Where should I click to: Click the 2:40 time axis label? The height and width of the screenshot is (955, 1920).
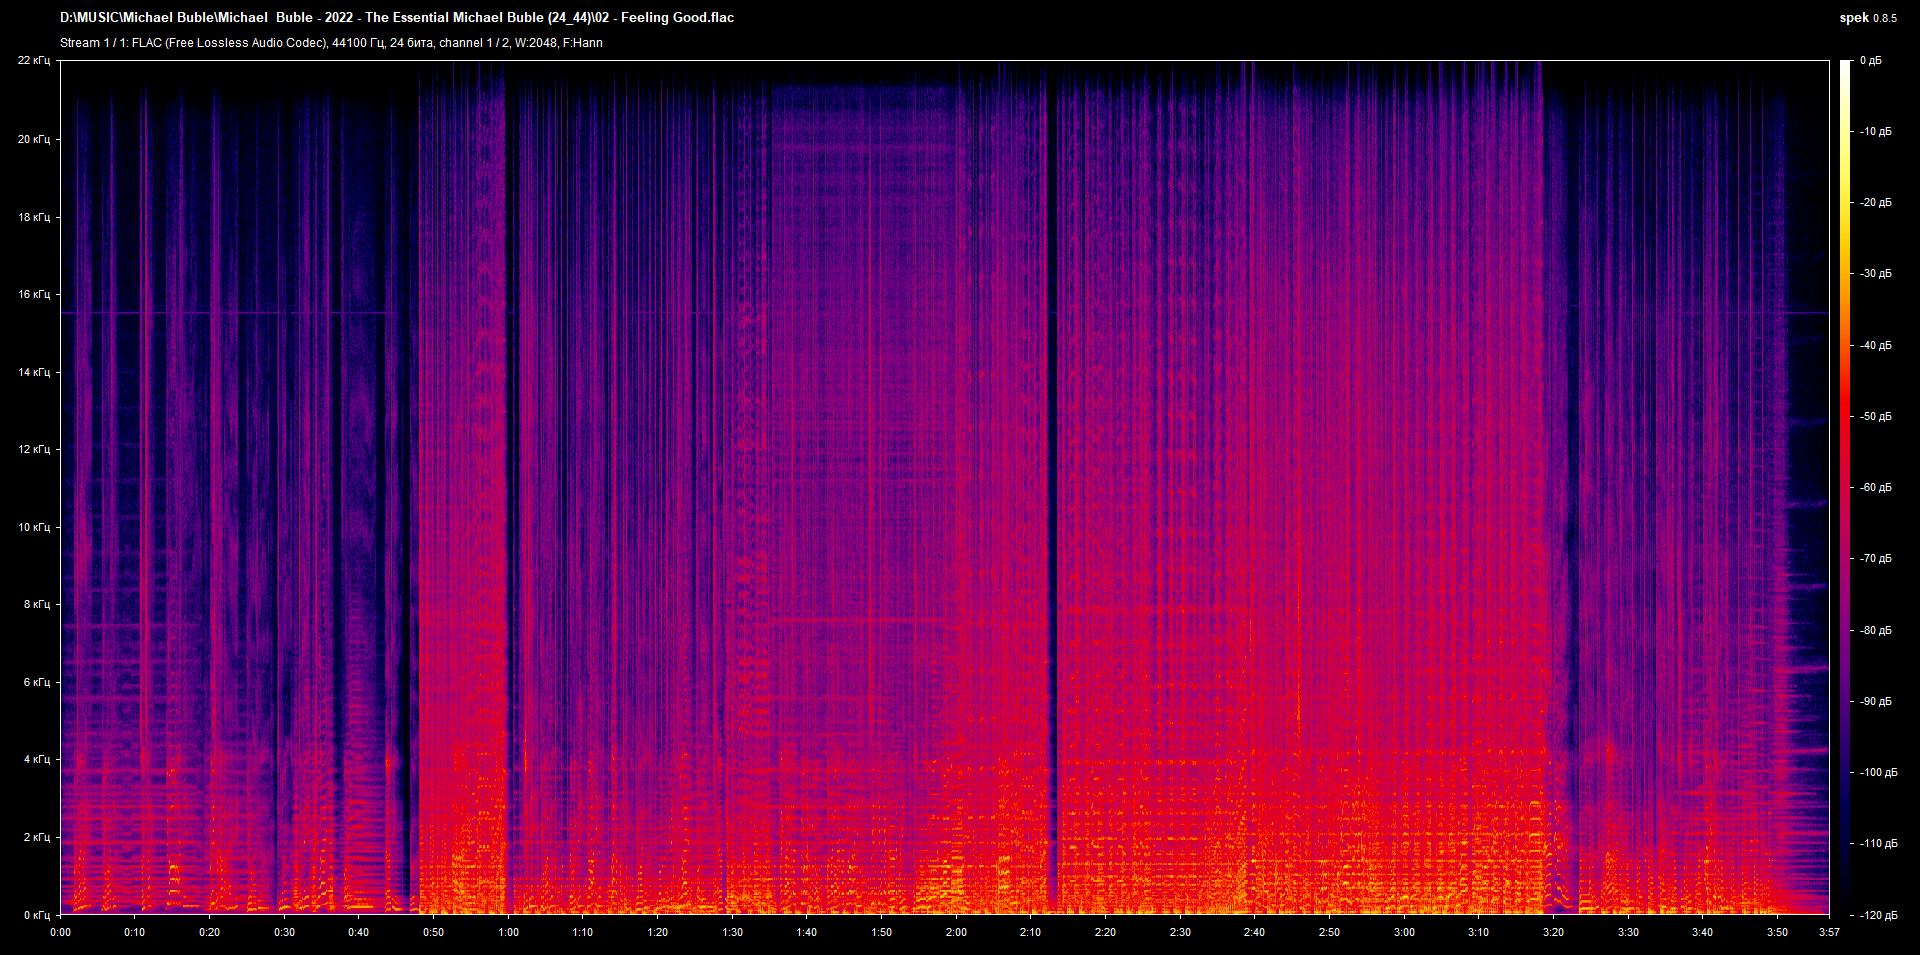pos(1255,932)
